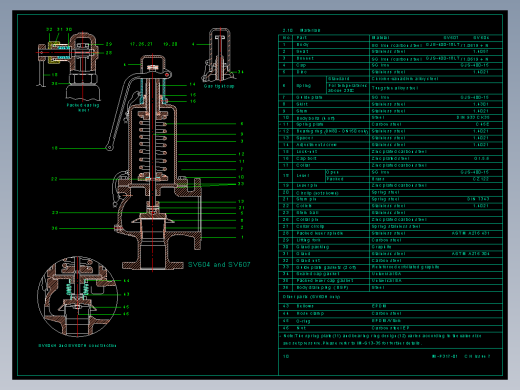Click 'Gland nut' in table row 32
Viewport: 520px width, 390px height.
[x=308, y=261]
